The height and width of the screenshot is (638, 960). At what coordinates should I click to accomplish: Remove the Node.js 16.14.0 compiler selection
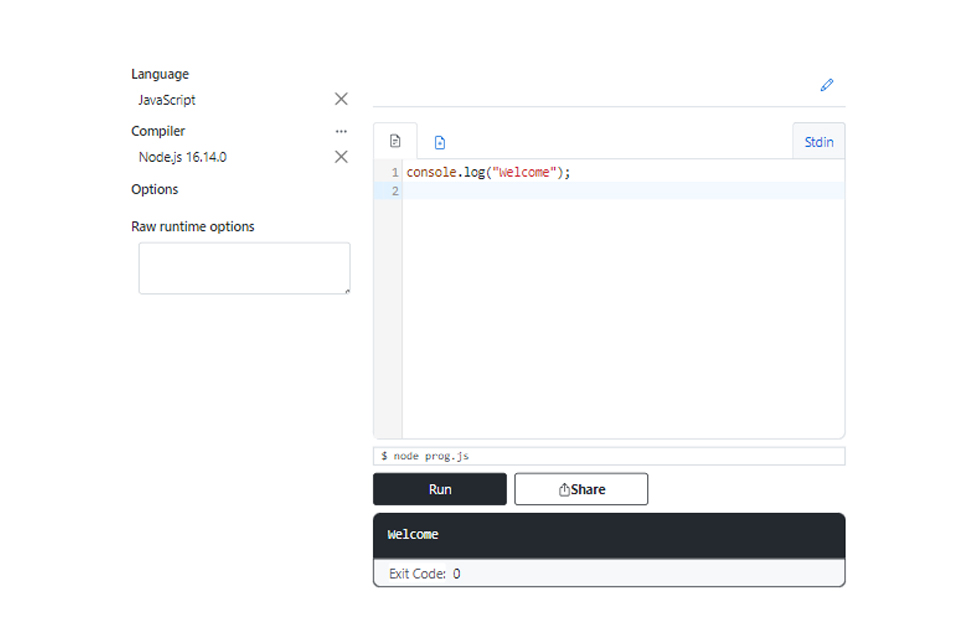coord(341,157)
